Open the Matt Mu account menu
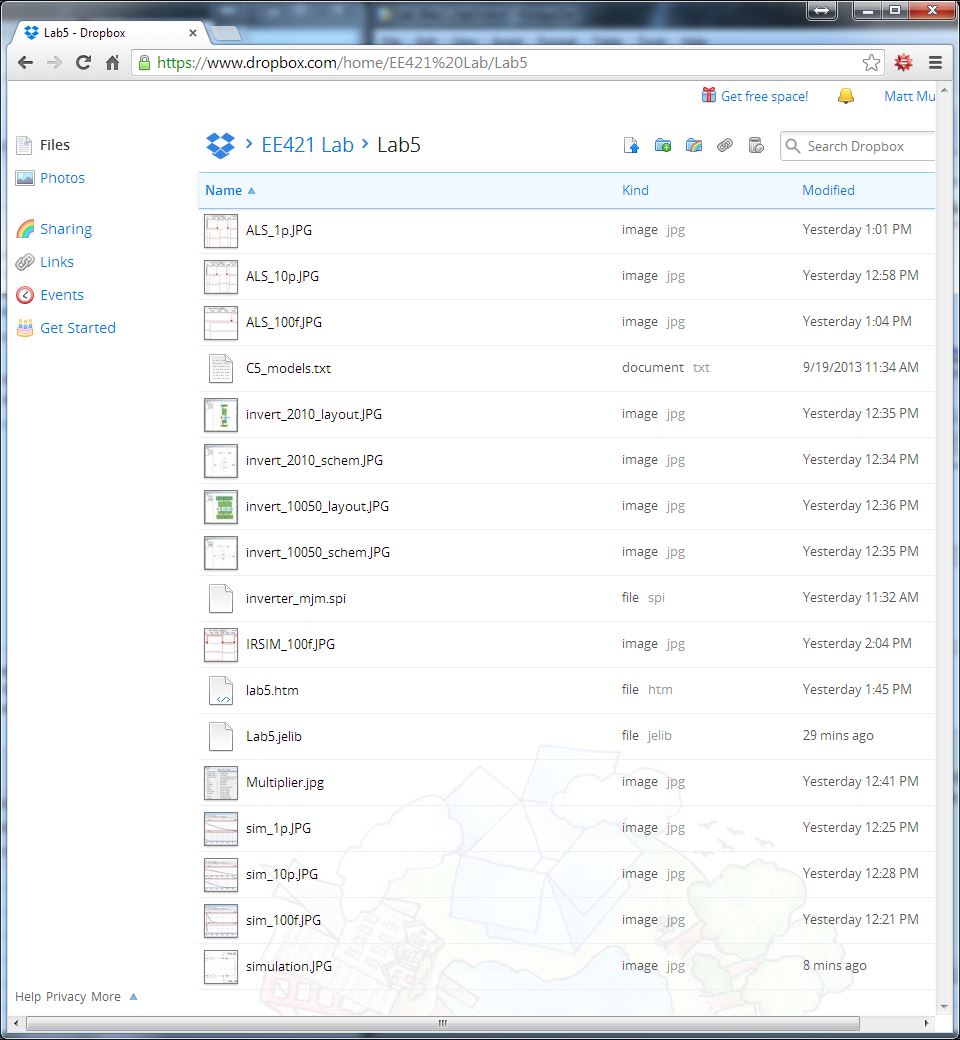The height and width of the screenshot is (1040, 960). [x=909, y=96]
